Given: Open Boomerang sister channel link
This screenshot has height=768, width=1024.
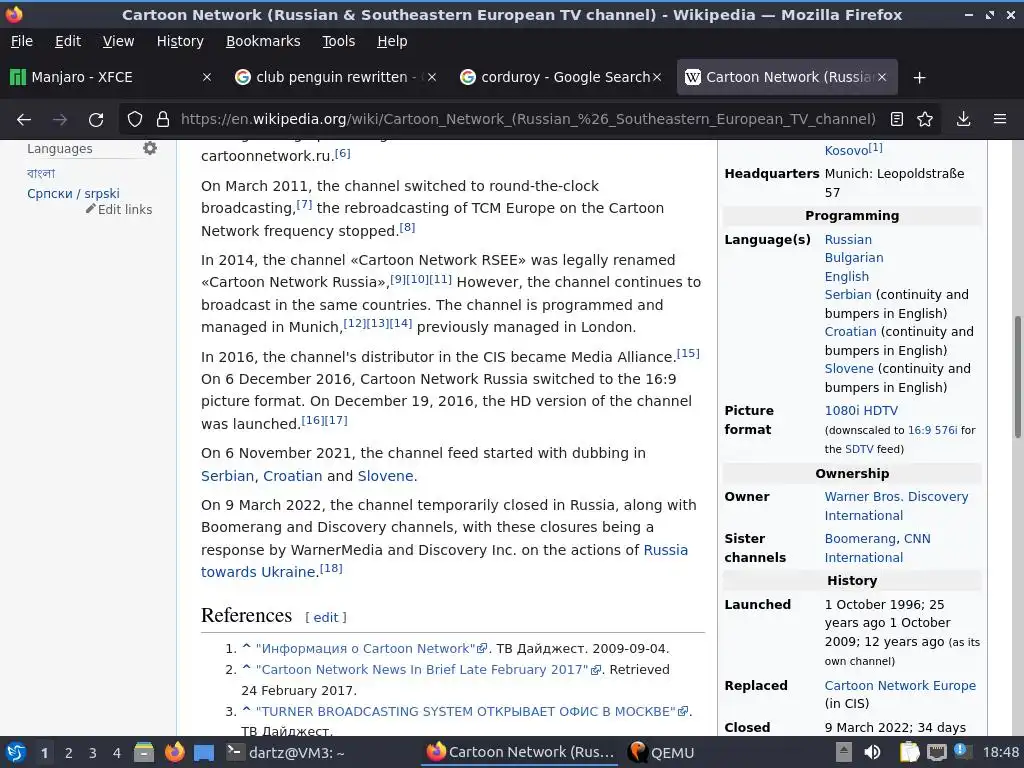Looking at the screenshot, I should coord(859,539).
